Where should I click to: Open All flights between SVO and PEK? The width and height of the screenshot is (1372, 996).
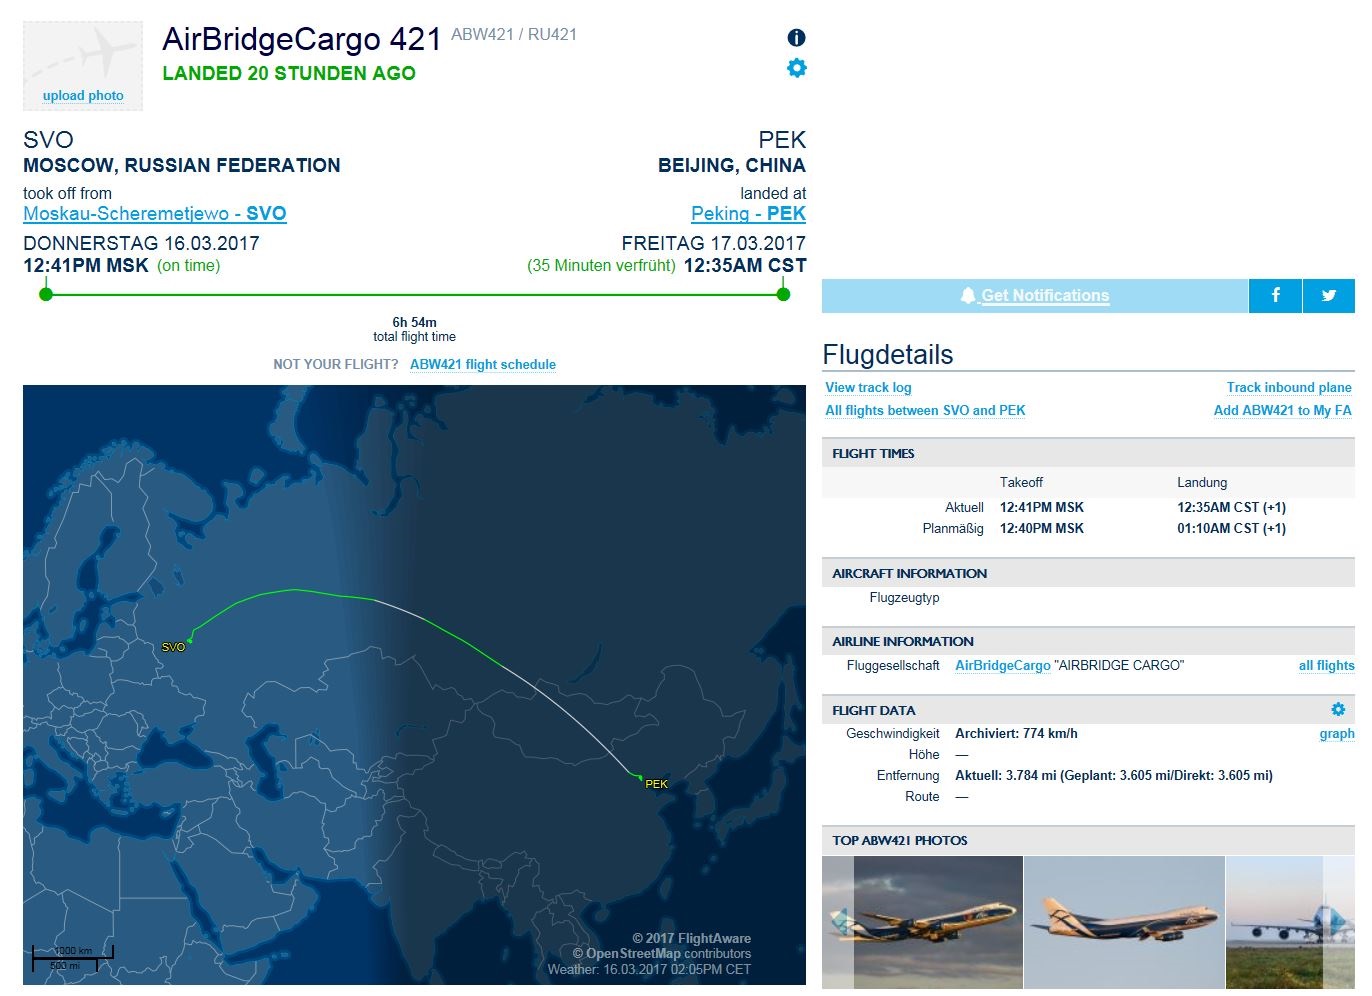pyautogui.click(x=925, y=411)
